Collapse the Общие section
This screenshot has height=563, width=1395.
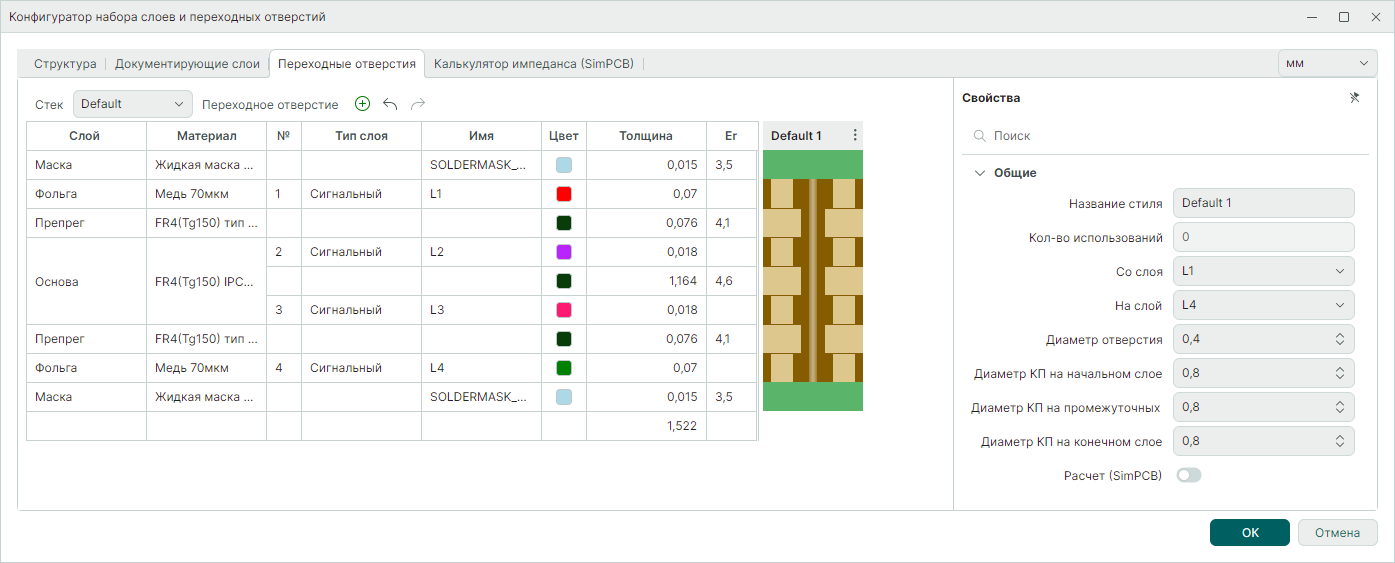click(x=980, y=173)
